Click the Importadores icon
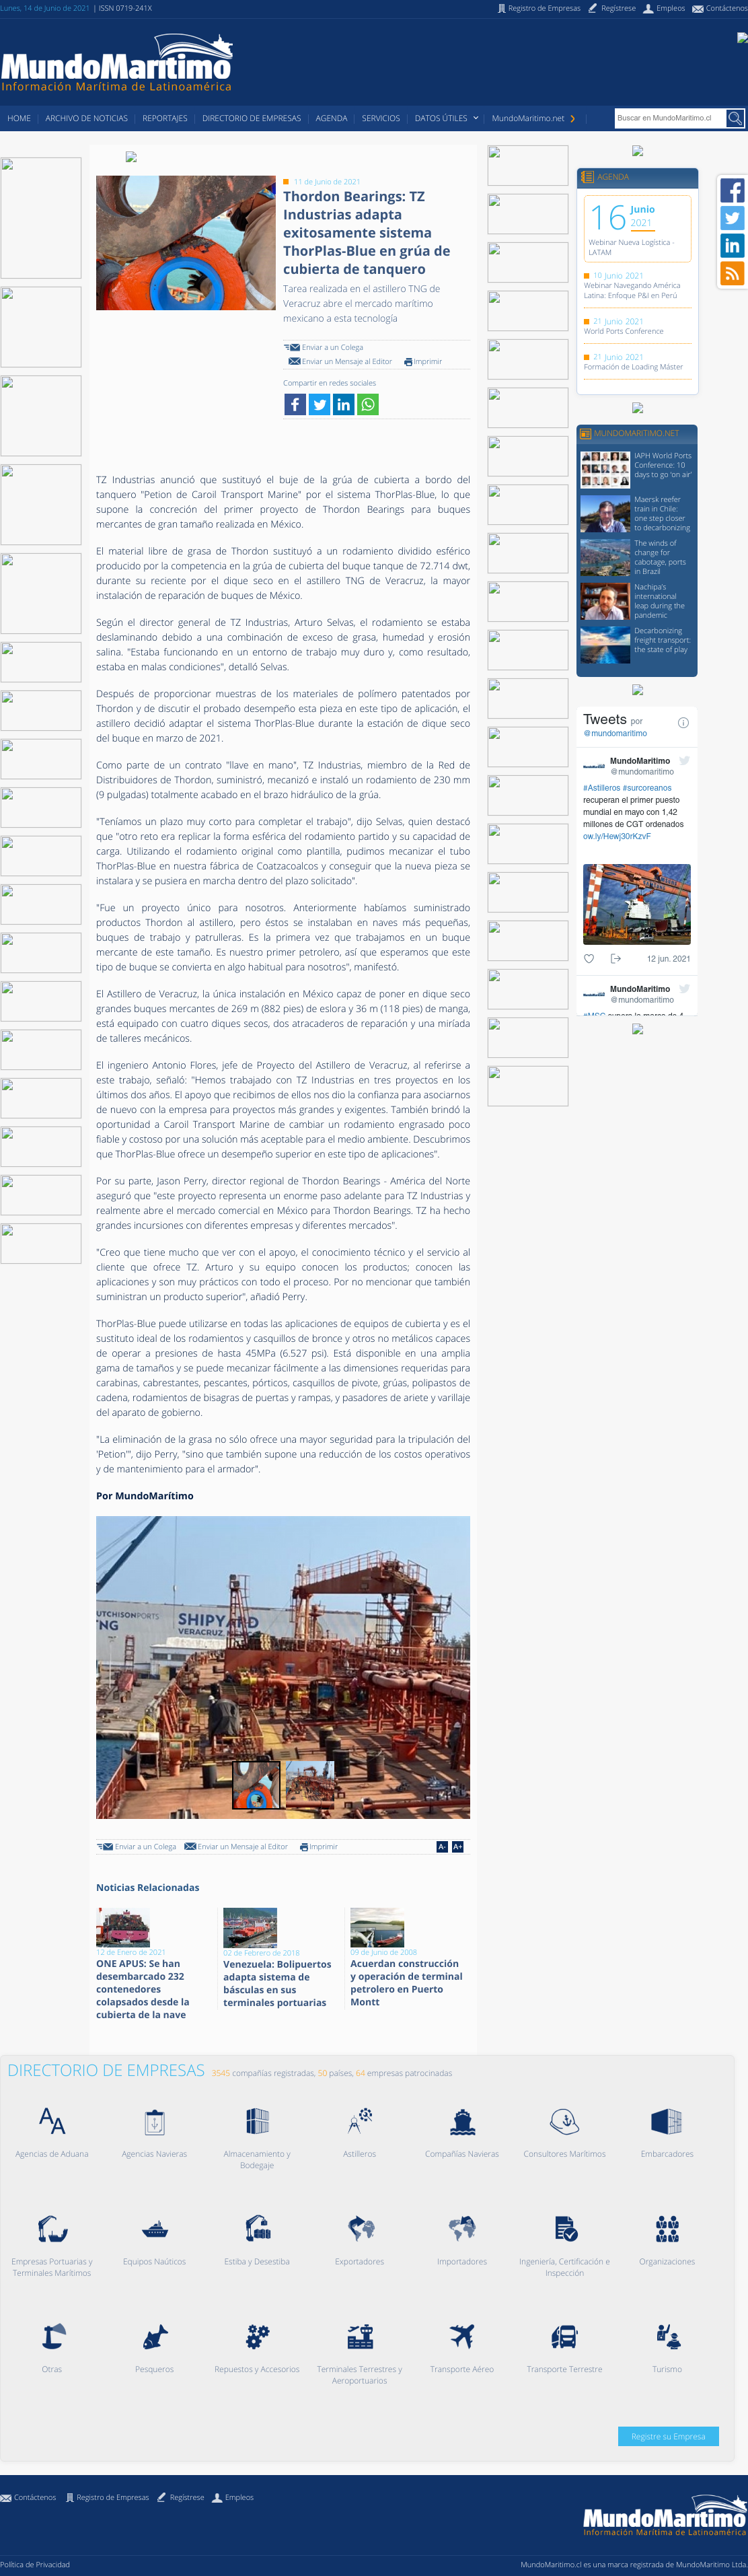Viewport: 748px width, 2576px height. click(462, 2228)
